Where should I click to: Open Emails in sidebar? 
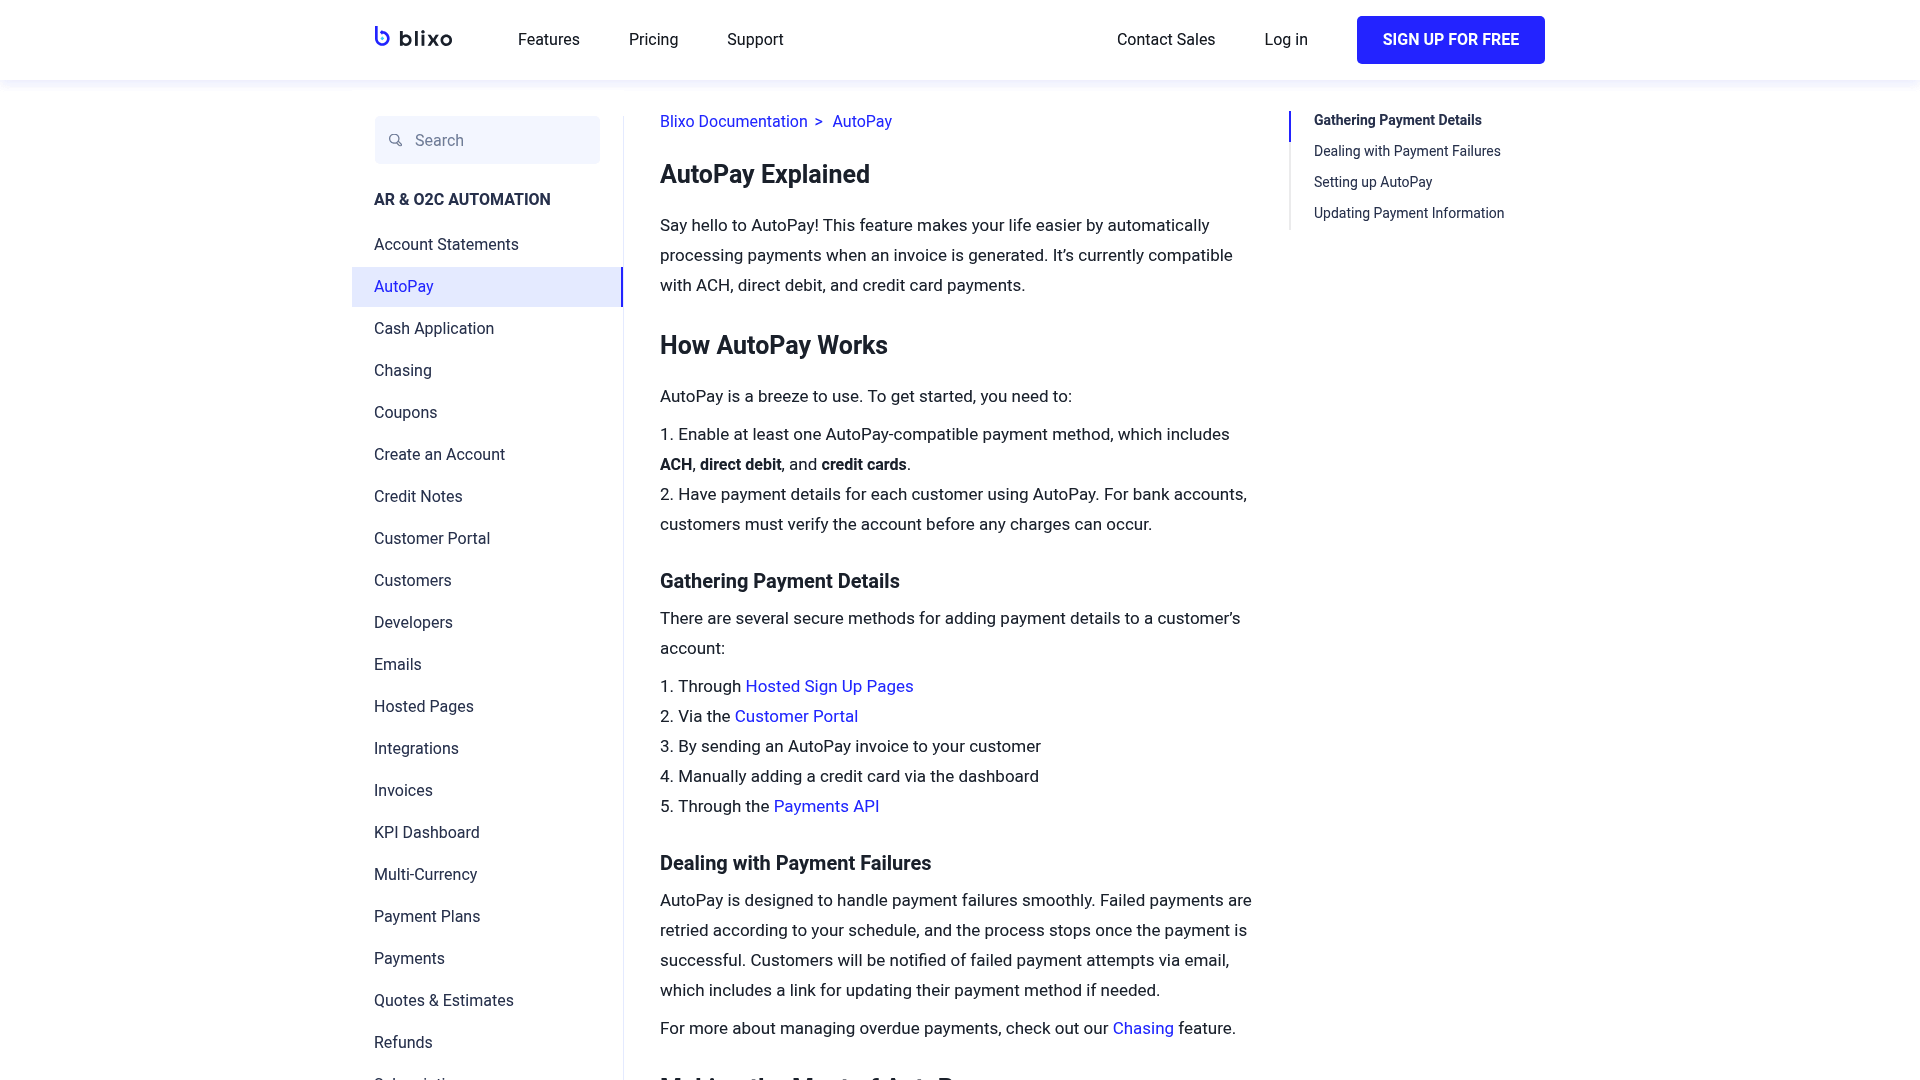point(397,665)
